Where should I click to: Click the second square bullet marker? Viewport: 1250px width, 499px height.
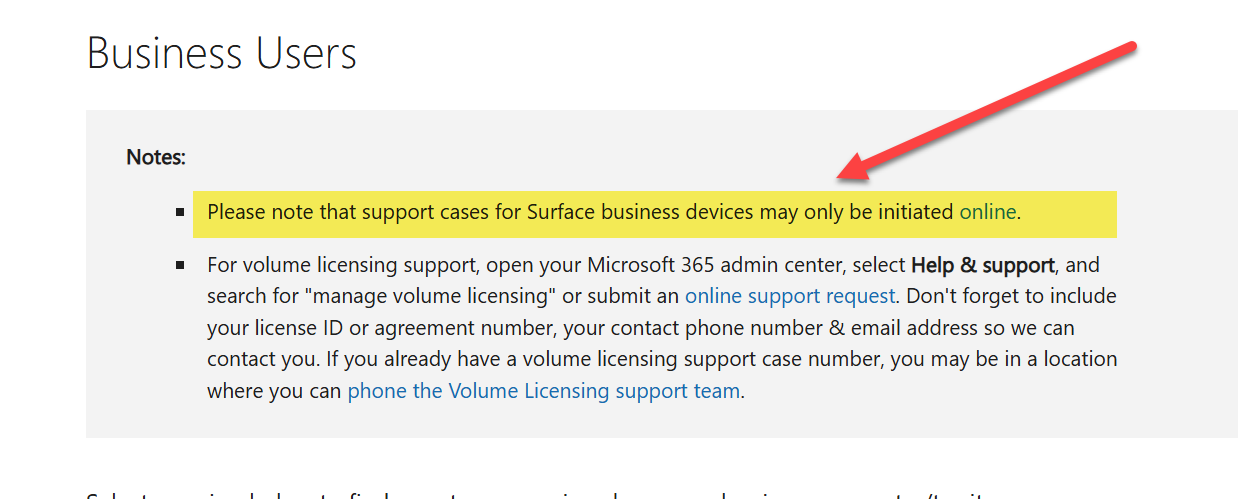tap(180, 266)
